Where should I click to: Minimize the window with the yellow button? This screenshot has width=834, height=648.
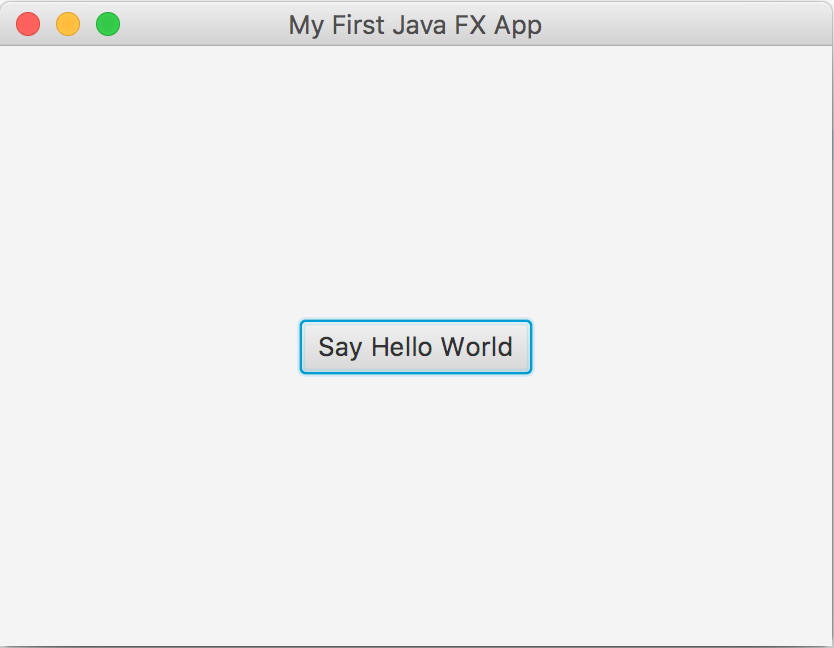68,24
